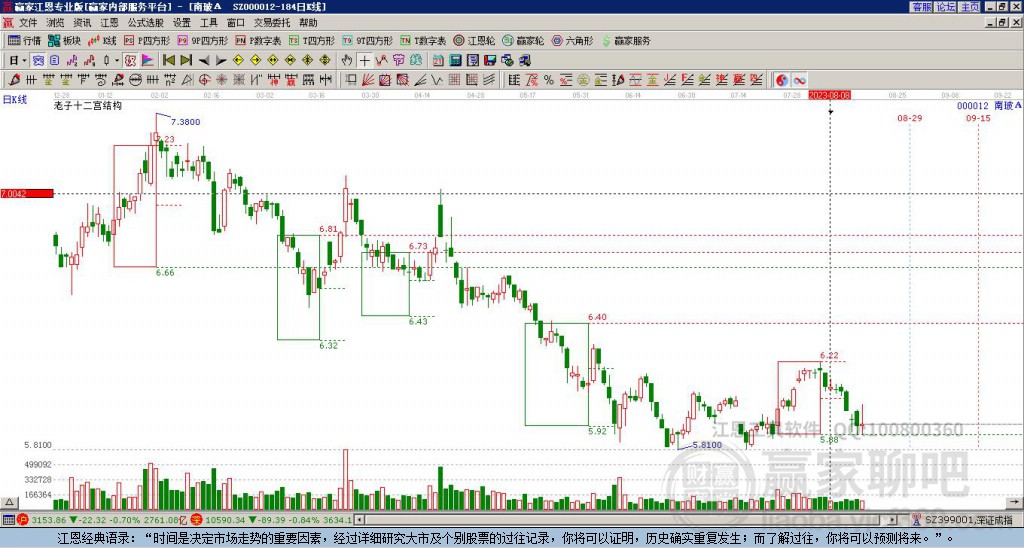This screenshot has width=1024, height=548.
Task: Click the 论坛 button in title bar
Action: pos(945,7)
